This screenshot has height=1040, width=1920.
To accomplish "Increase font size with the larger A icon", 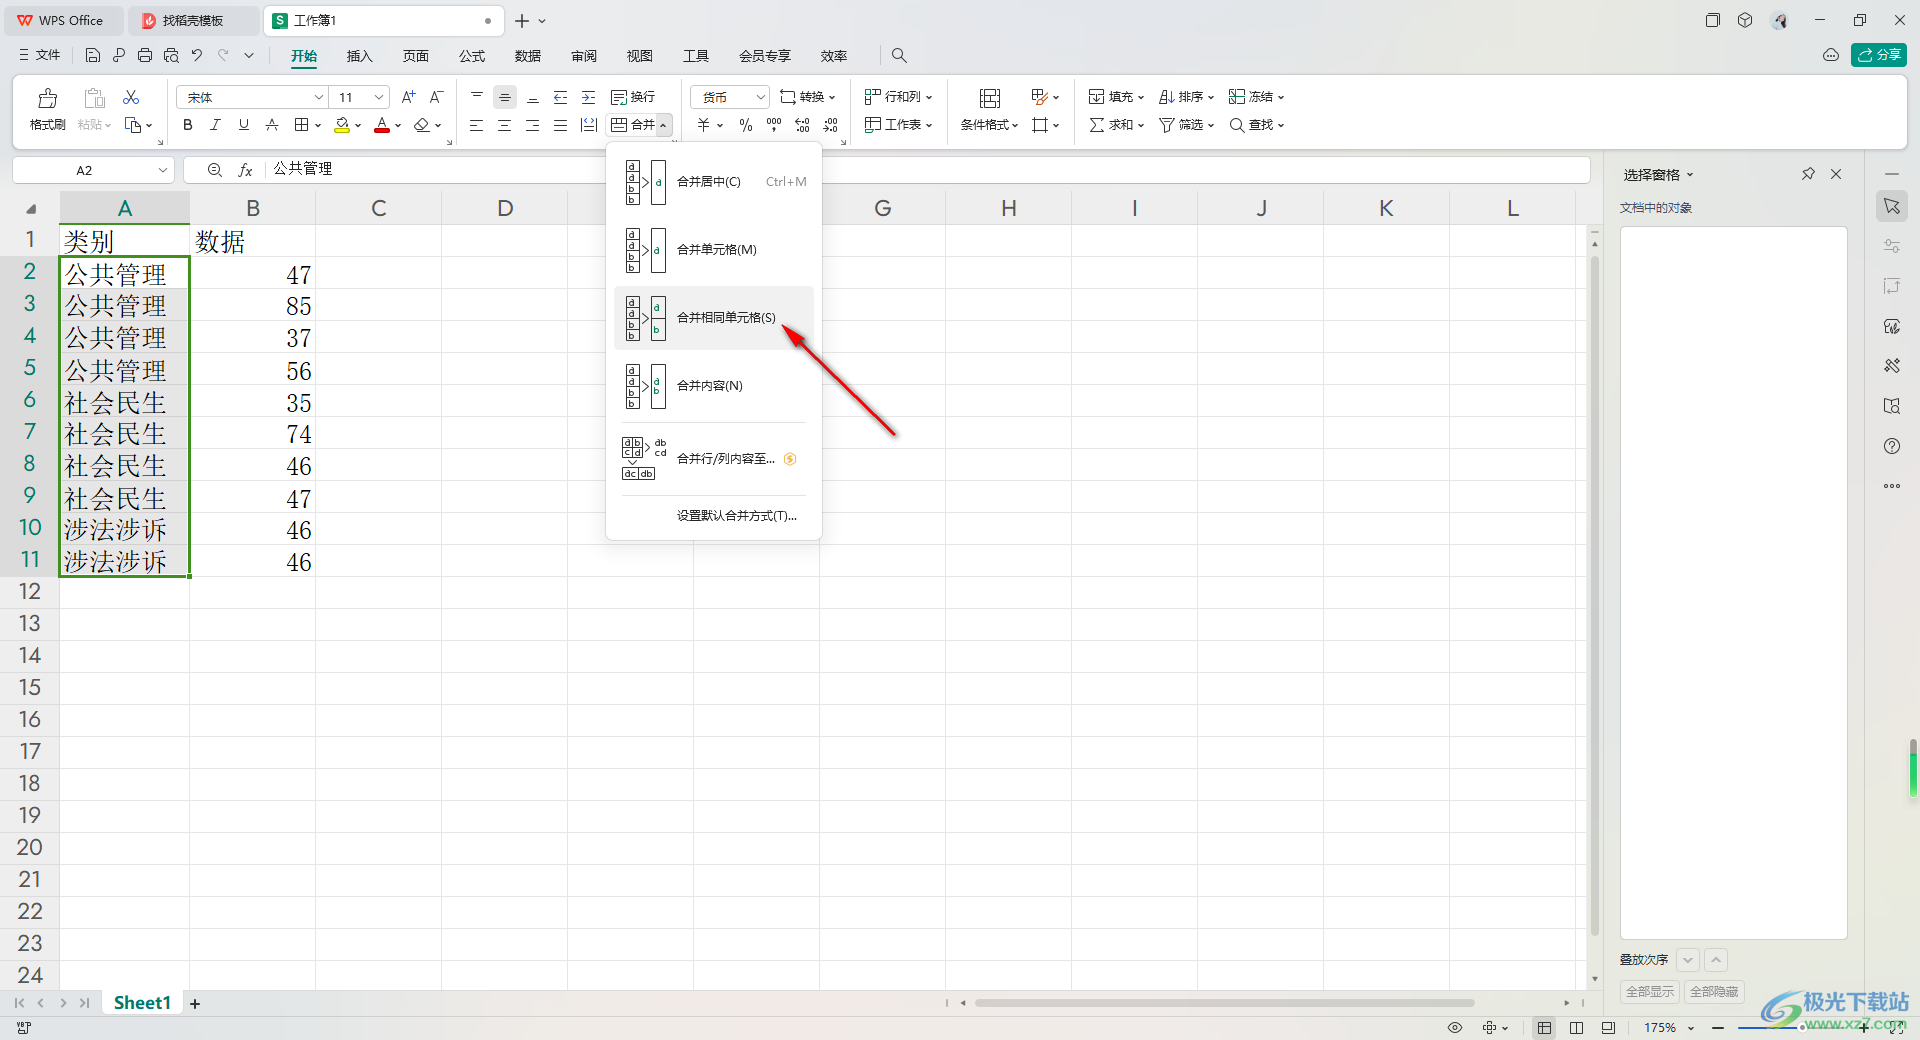I will pyautogui.click(x=408, y=97).
